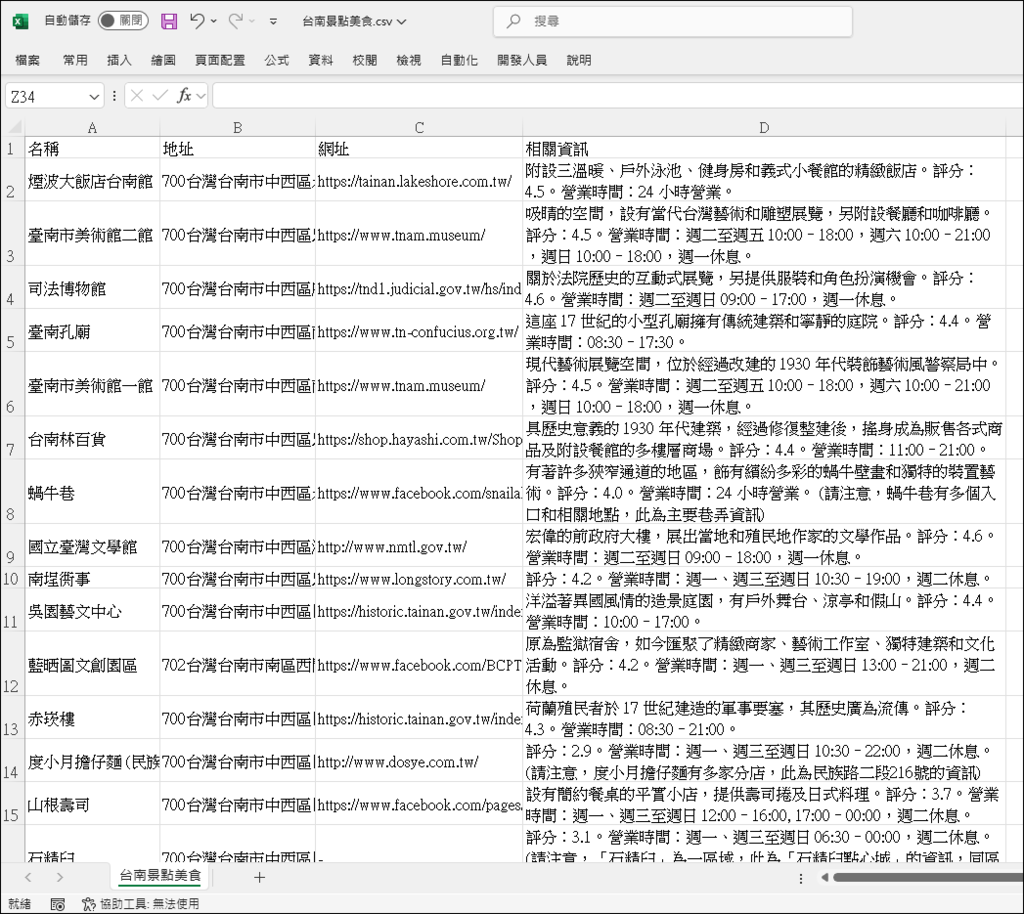Click the previous sheet navigation arrow

coord(28,877)
